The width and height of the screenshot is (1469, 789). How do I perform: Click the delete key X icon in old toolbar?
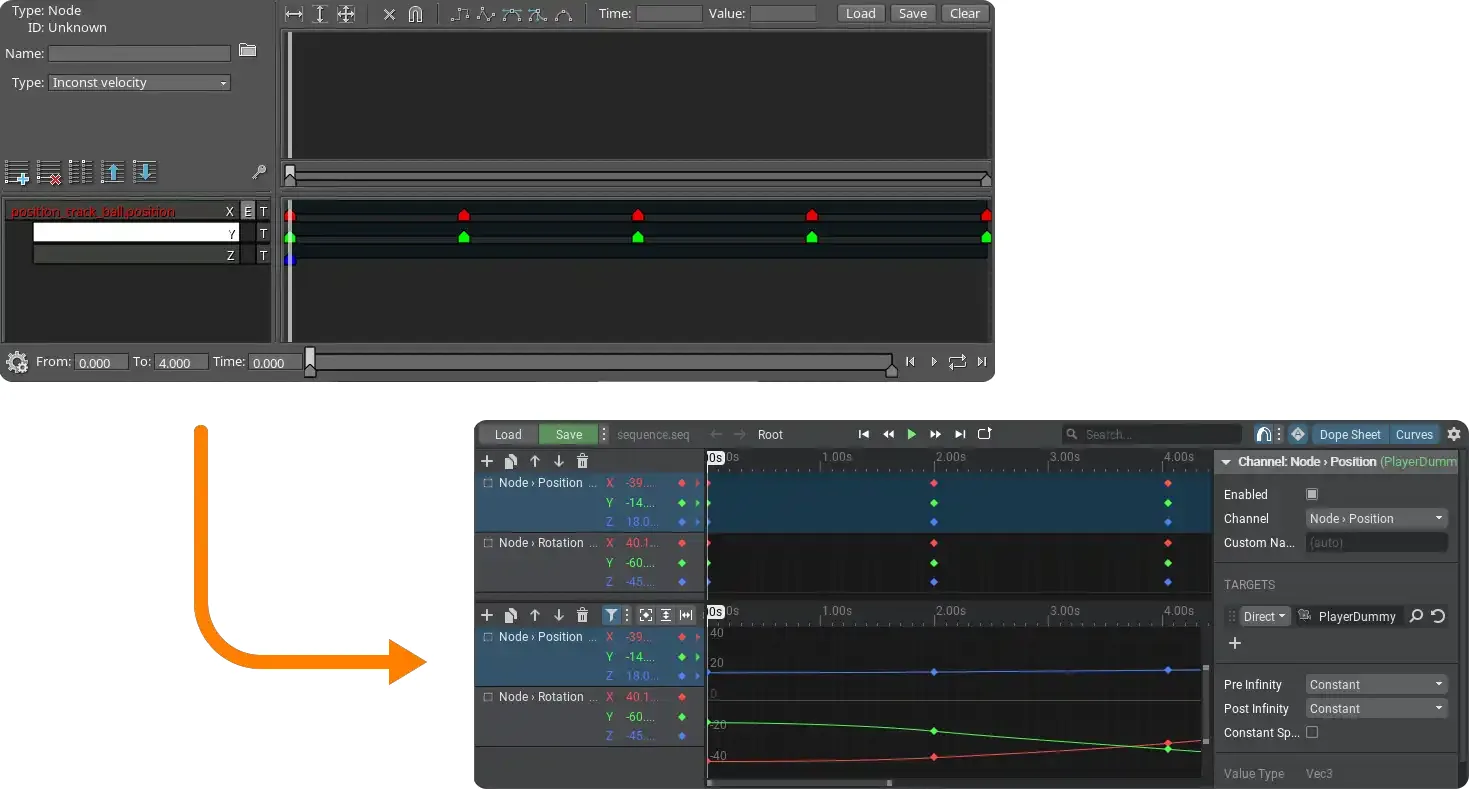coord(389,14)
